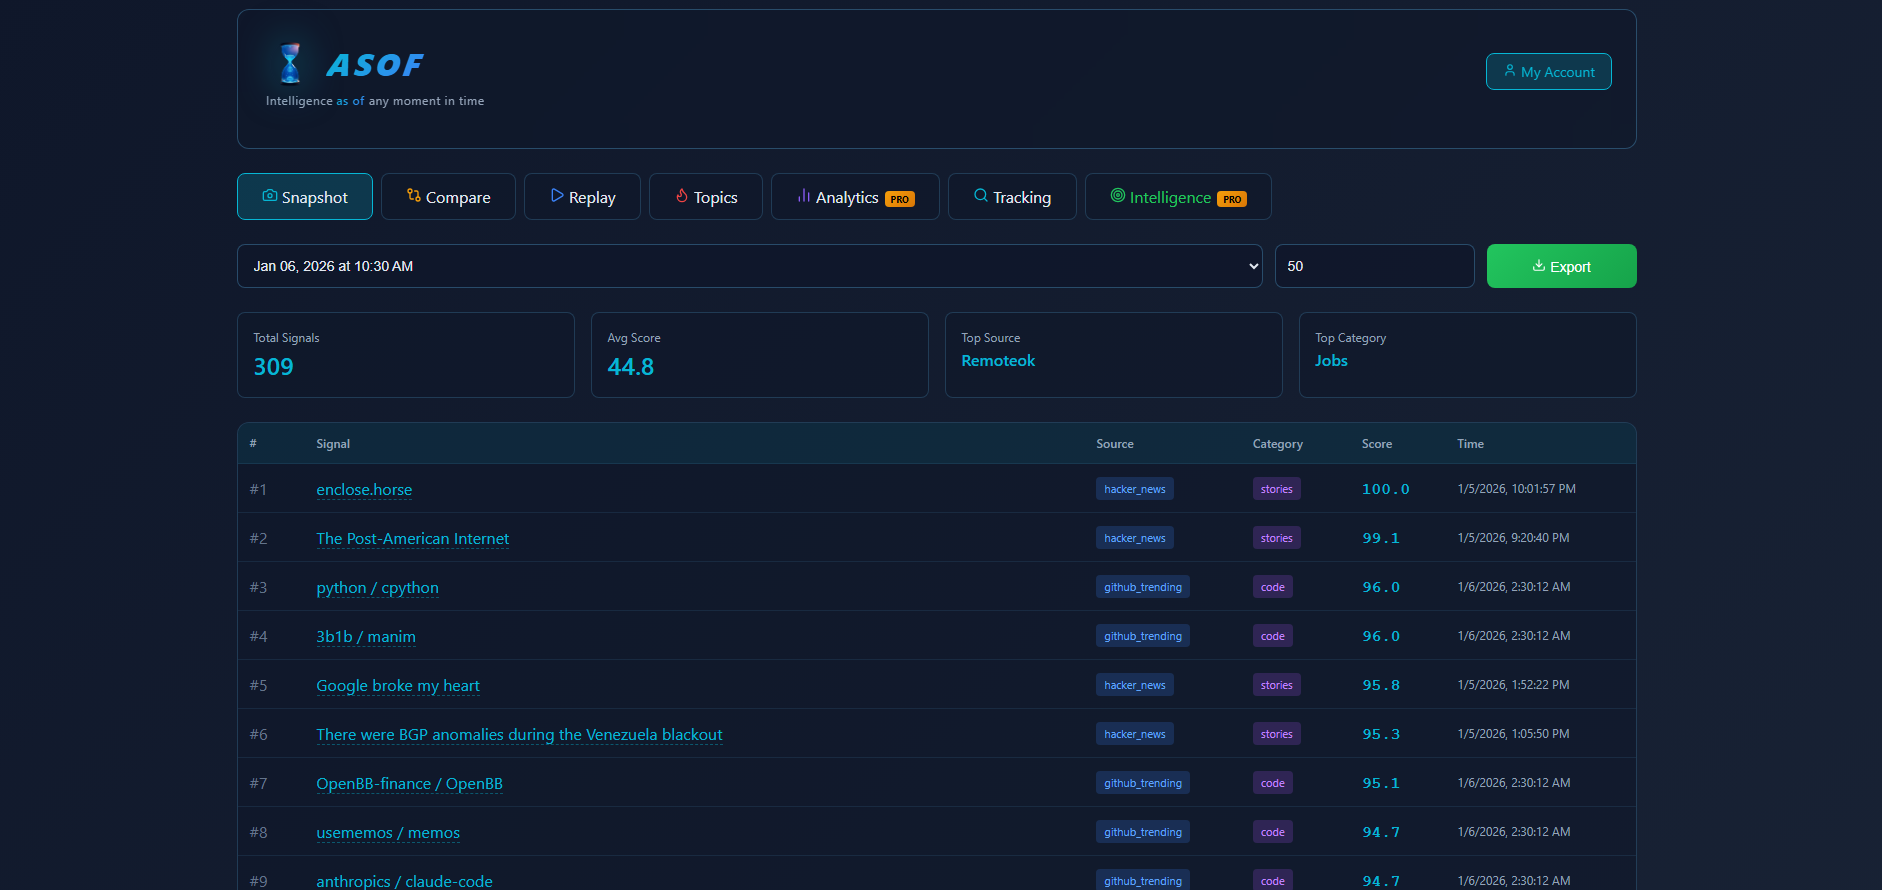Open the python / cpython link
The height and width of the screenshot is (890, 1882).
pyautogui.click(x=377, y=588)
